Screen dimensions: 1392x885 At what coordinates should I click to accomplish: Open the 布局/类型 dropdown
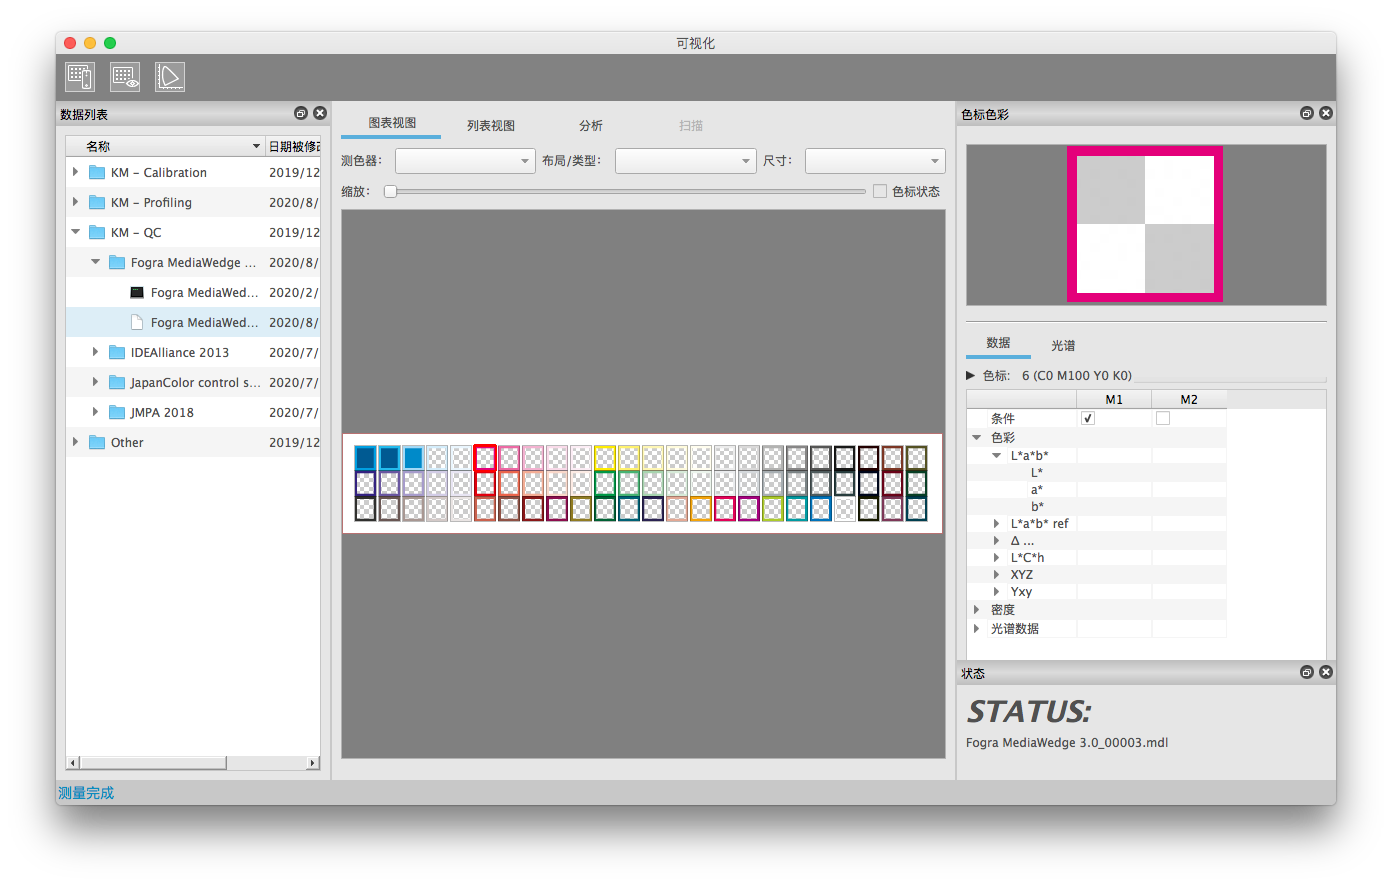(685, 160)
